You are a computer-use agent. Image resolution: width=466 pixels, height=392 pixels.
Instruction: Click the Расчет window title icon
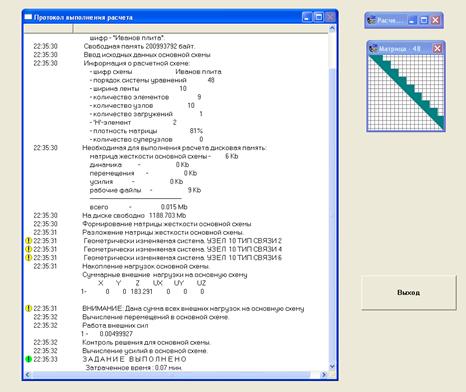click(372, 20)
